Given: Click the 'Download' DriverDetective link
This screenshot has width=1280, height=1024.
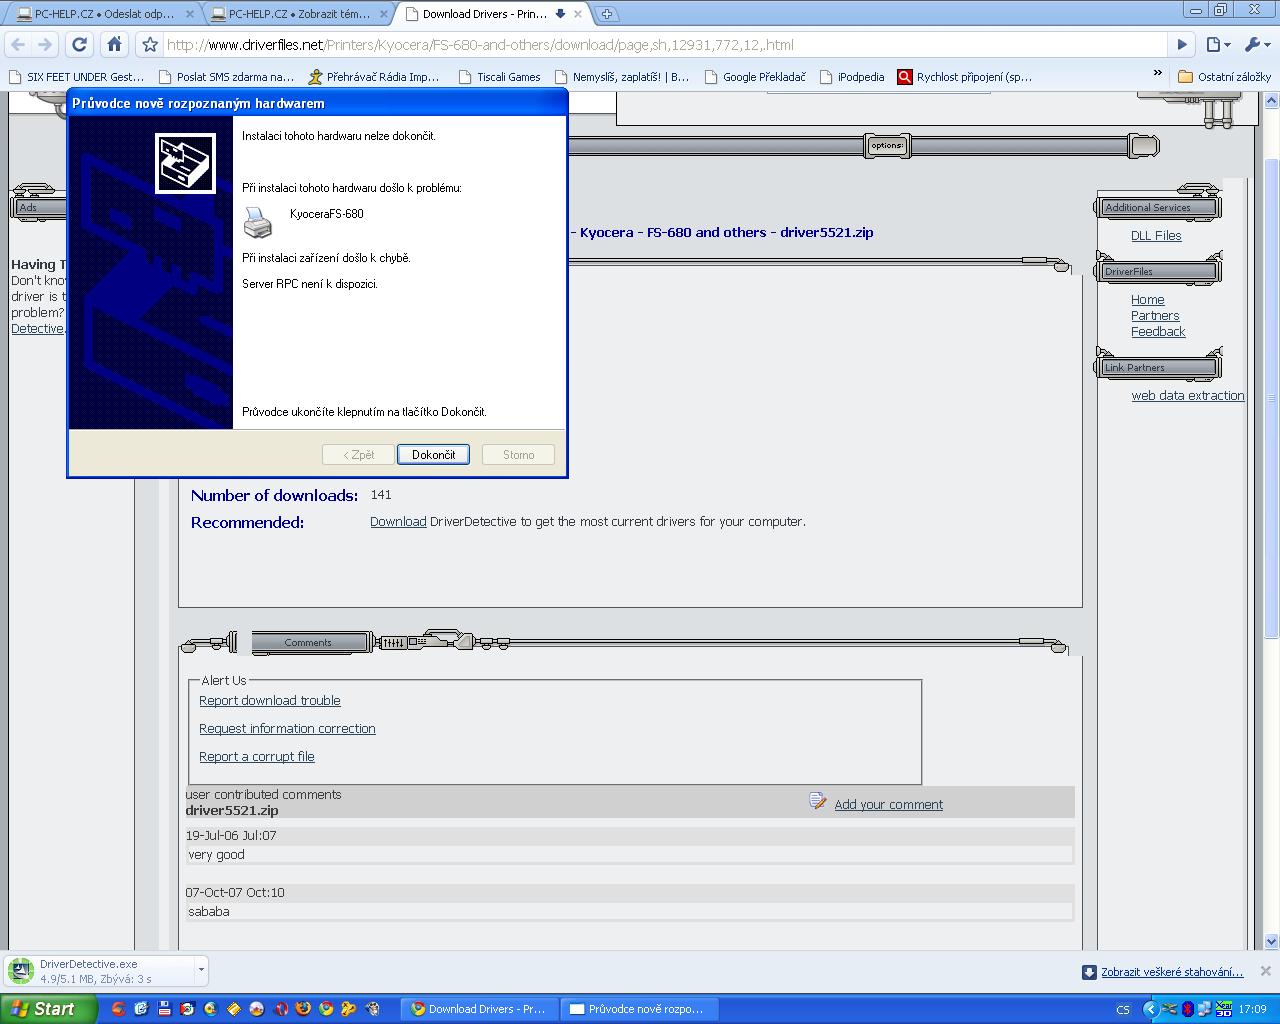Looking at the screenshot, I should point(398,522).
